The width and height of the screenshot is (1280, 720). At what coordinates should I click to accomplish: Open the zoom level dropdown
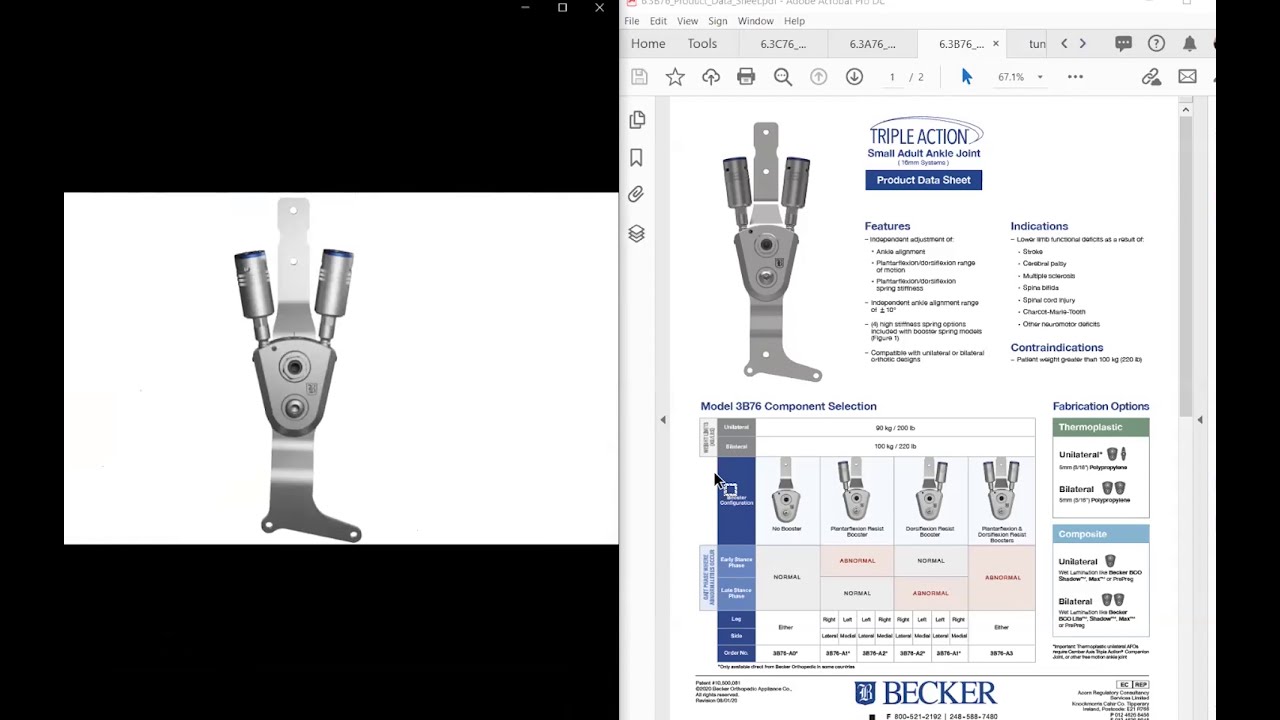pos(1039,77)
